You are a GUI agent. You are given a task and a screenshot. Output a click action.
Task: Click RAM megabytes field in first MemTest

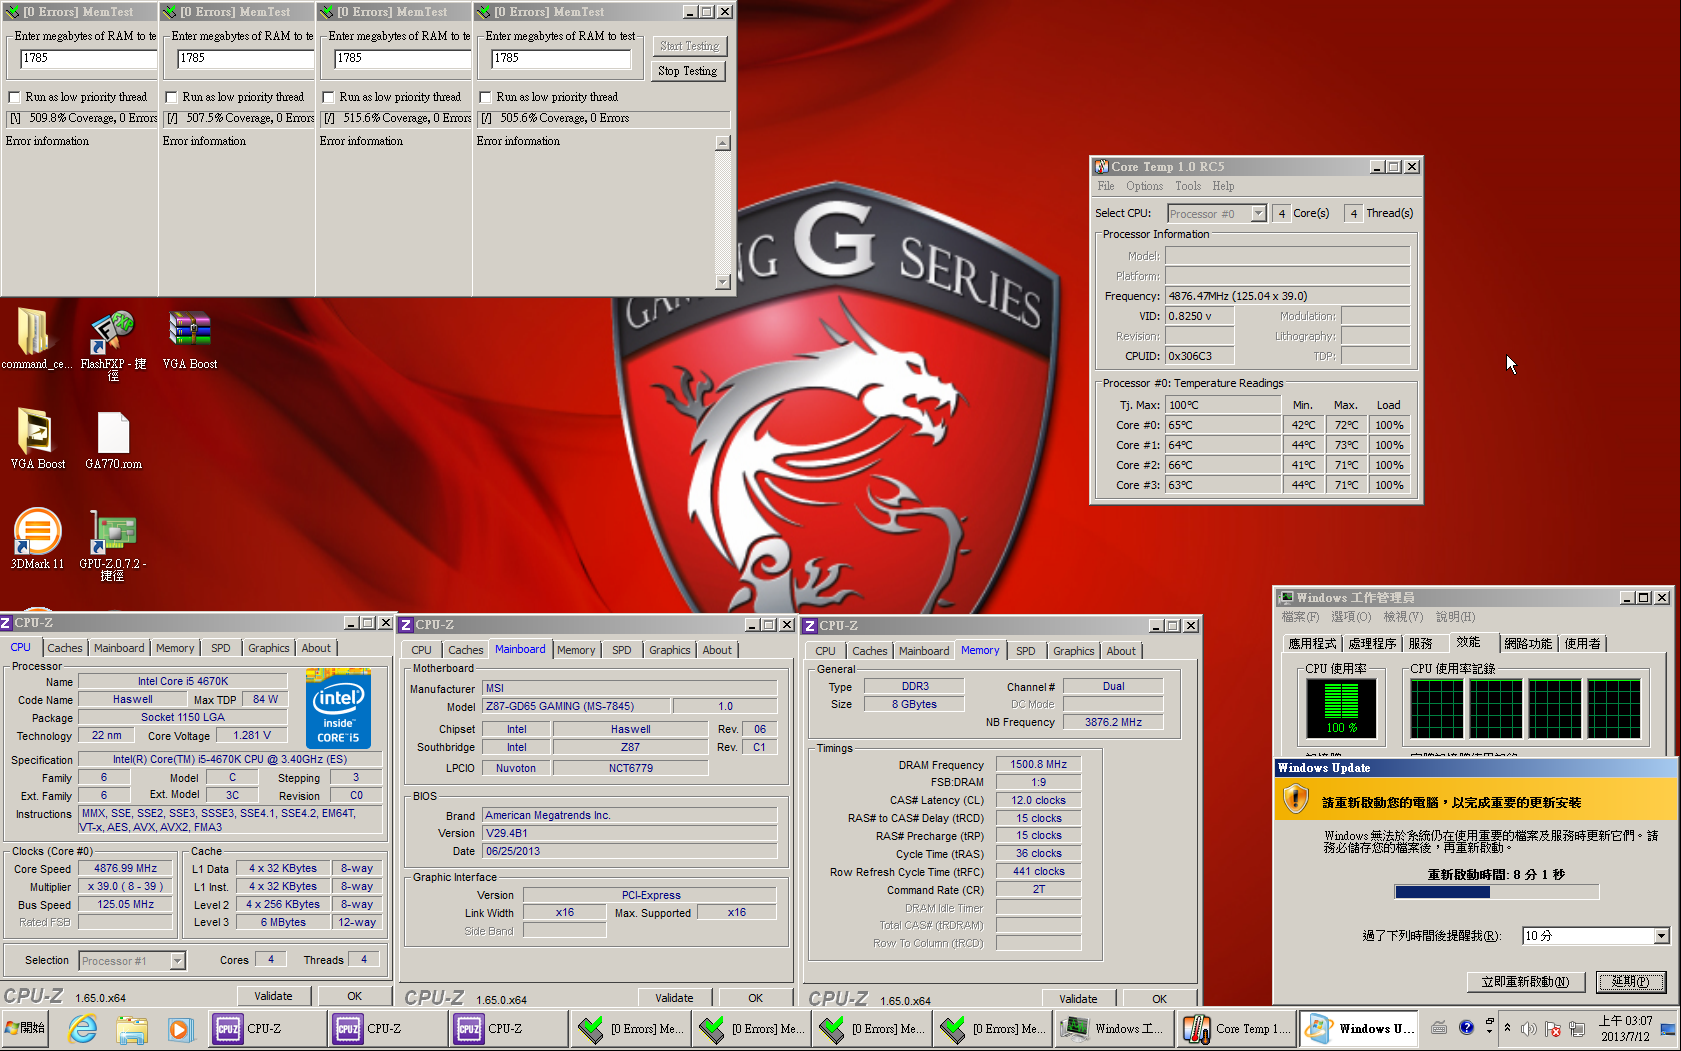(88, 58)
